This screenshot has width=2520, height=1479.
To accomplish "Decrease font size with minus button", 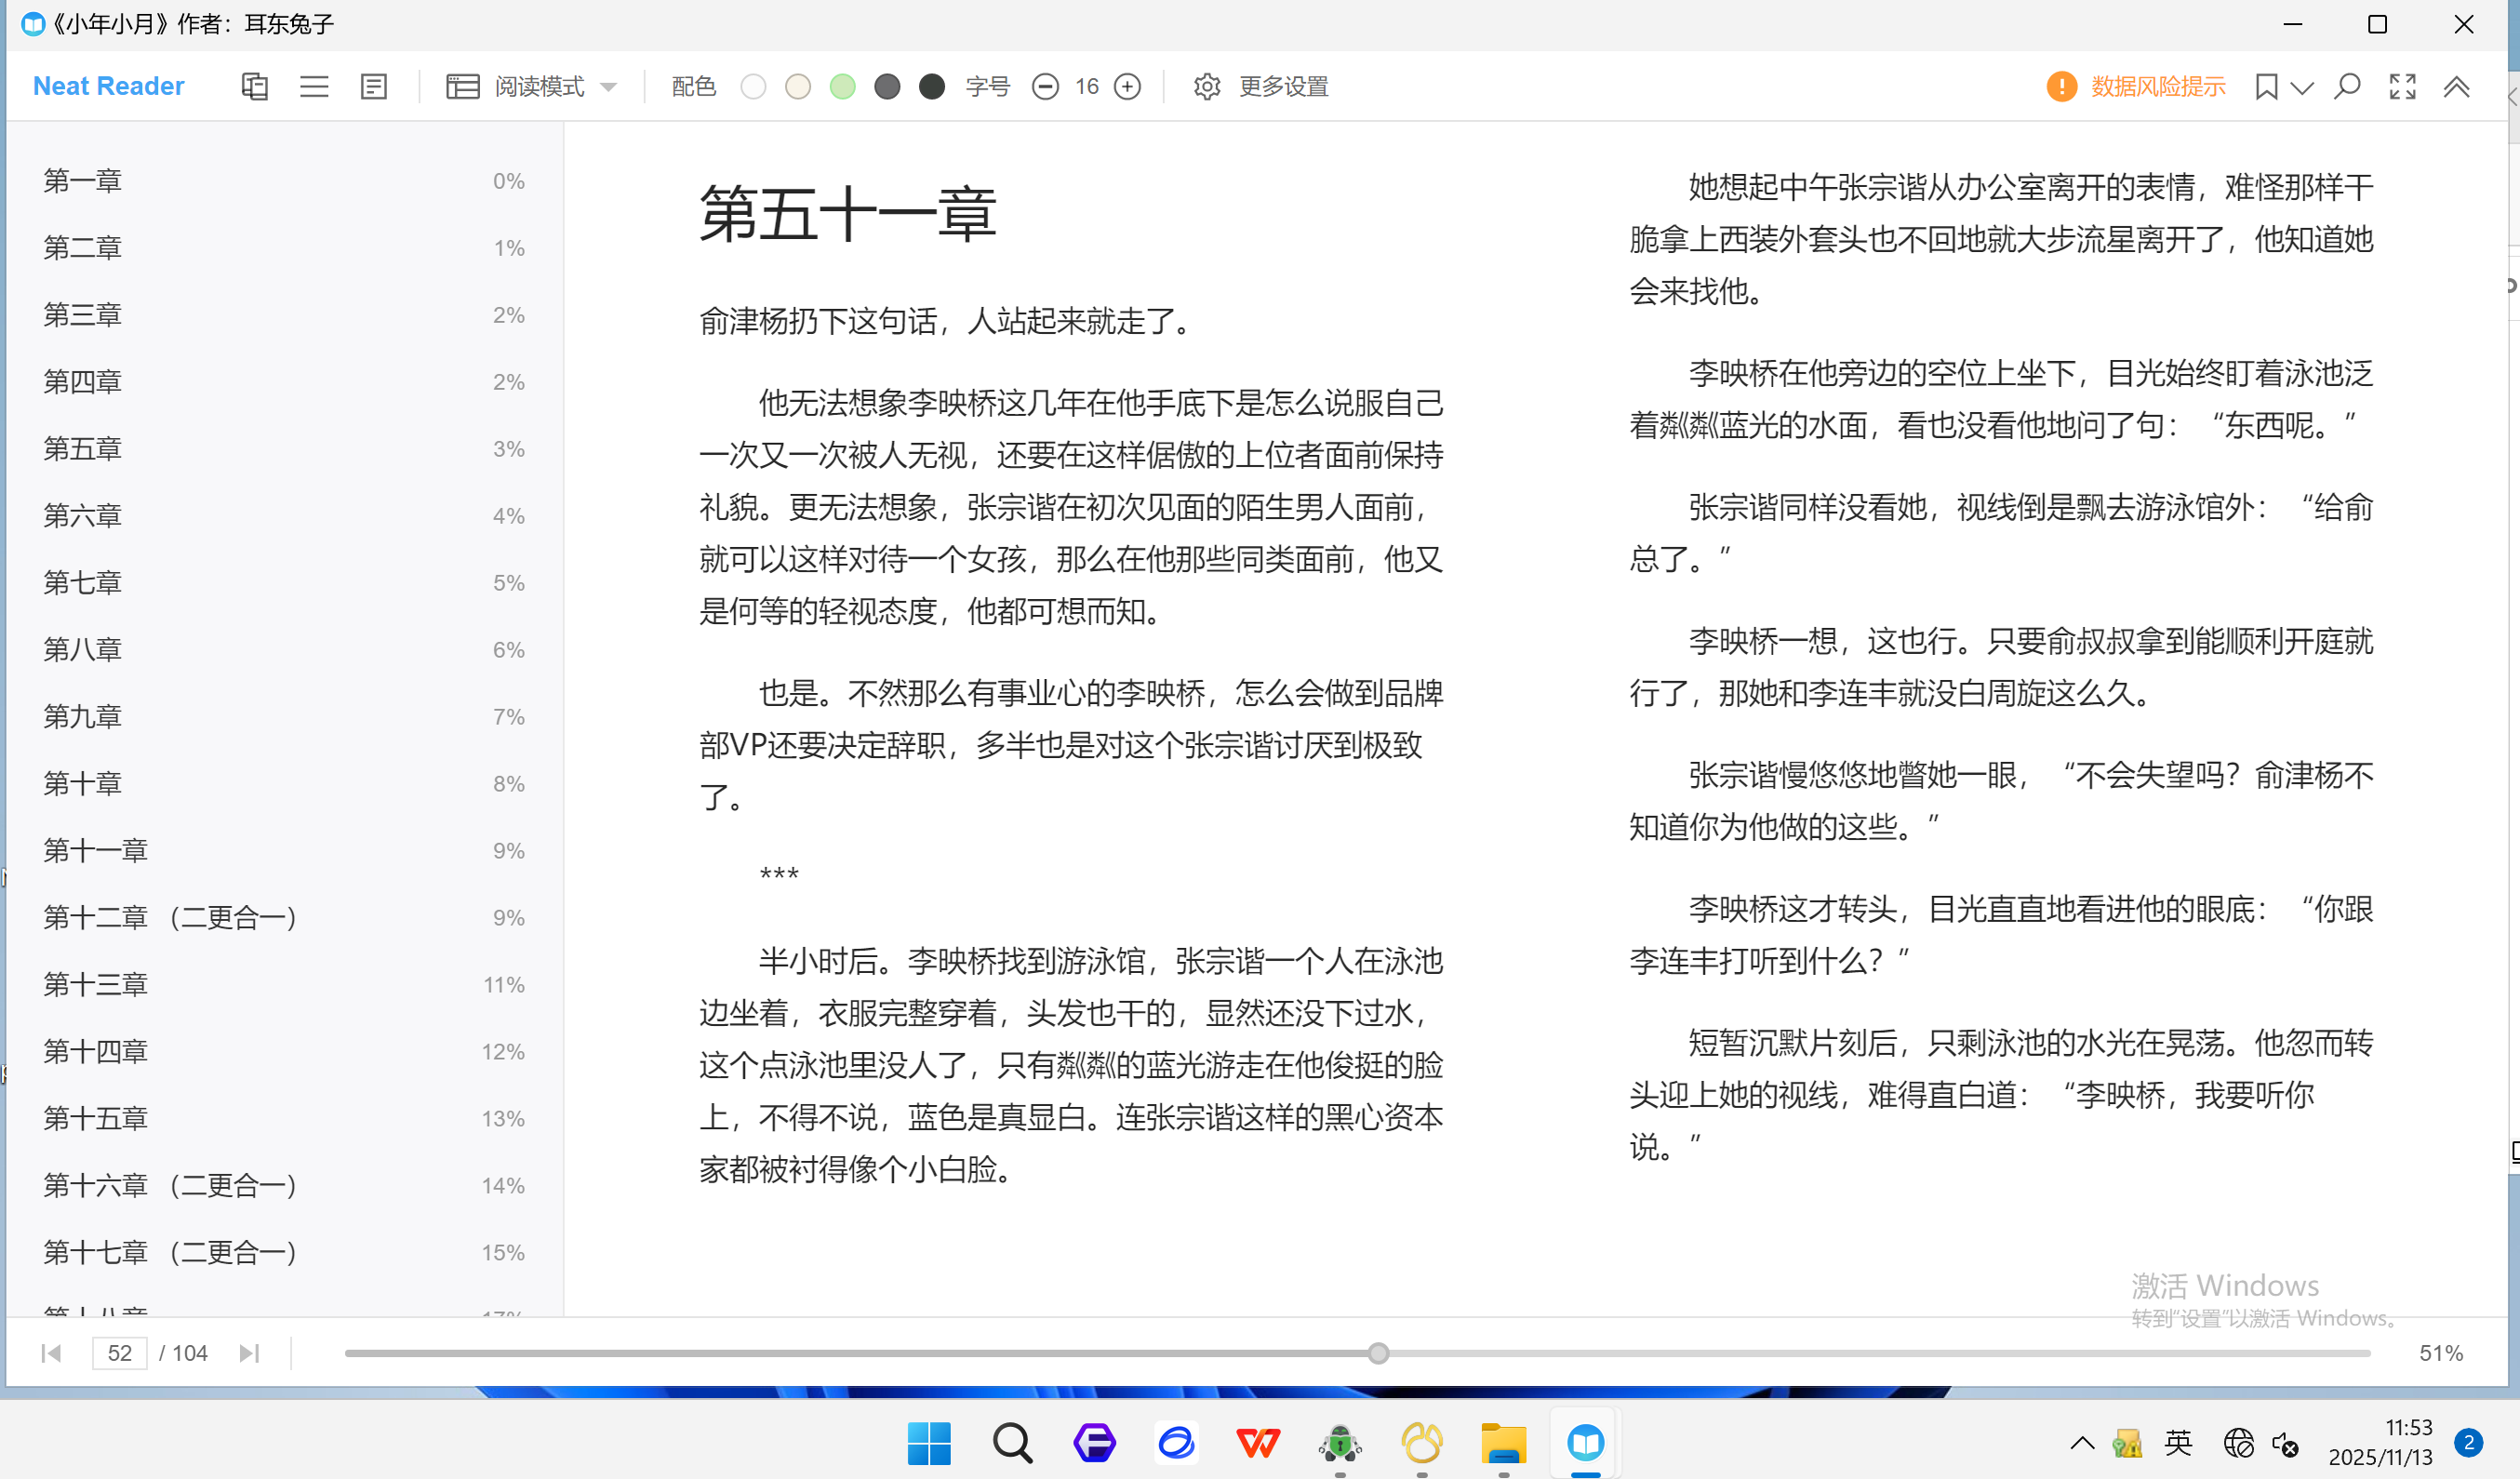I will click(x=1045, y=87).
